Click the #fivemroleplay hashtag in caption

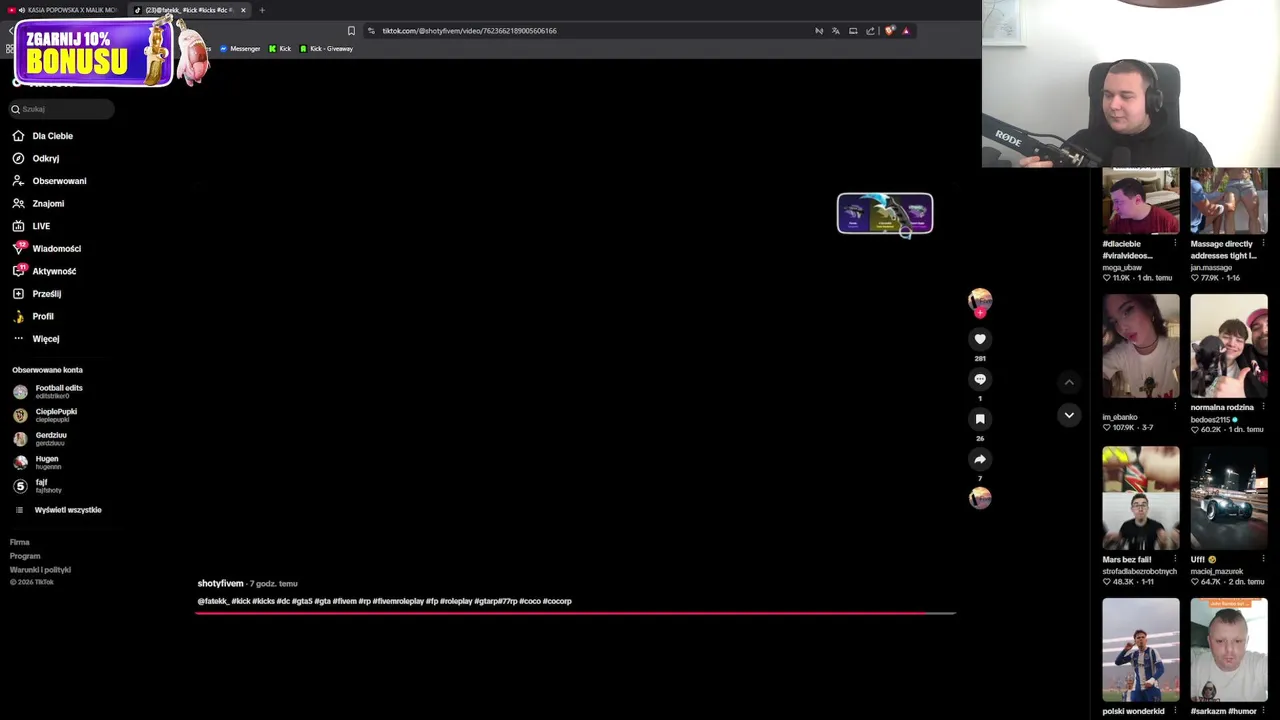(x=398, y=601)
